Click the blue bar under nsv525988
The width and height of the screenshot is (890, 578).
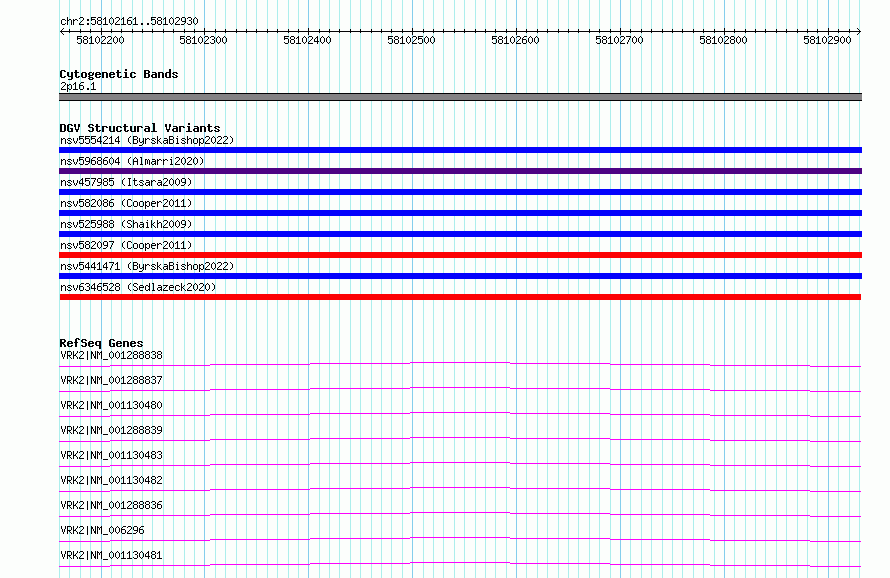(460, 234)
